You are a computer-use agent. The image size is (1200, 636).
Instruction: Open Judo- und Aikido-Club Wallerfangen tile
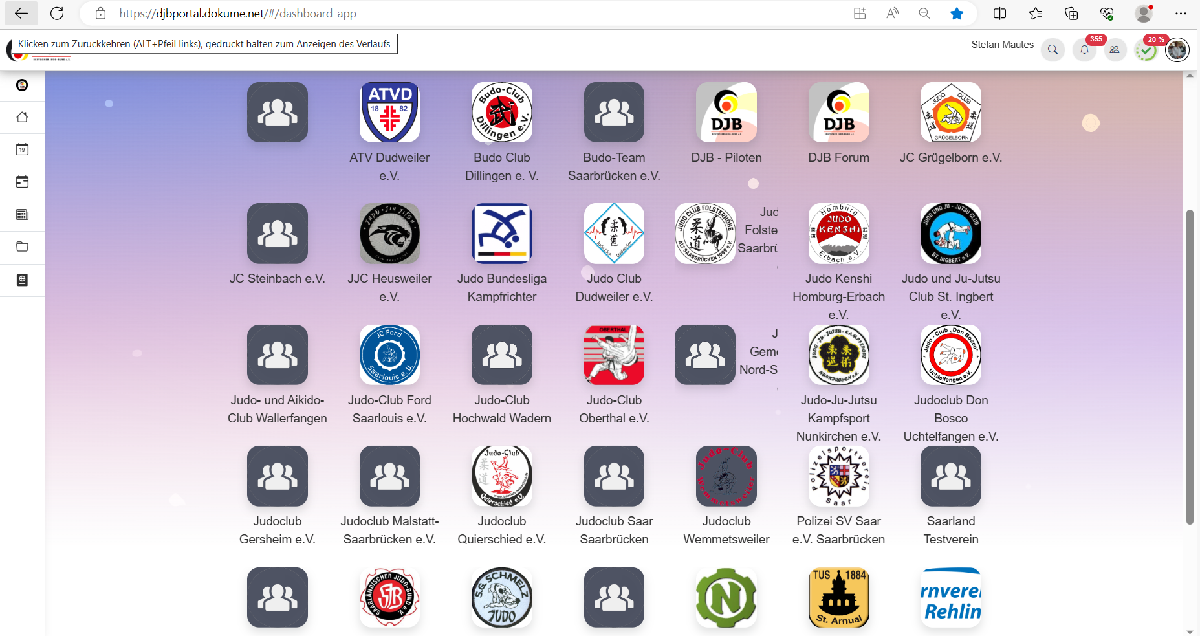[x=277, y=355]
